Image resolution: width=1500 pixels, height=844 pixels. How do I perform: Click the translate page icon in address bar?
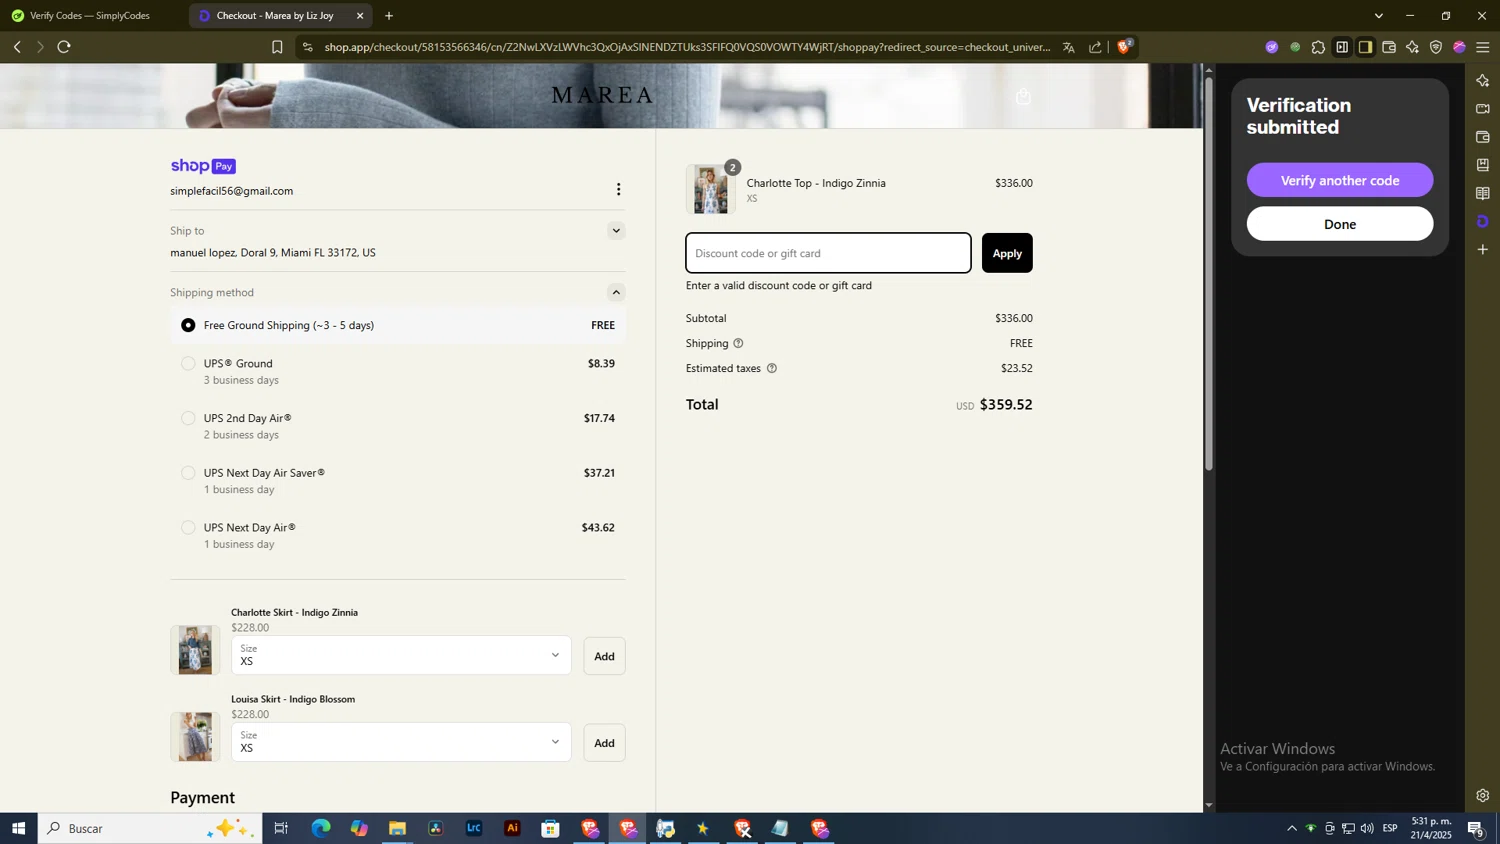pos(1068,47)
